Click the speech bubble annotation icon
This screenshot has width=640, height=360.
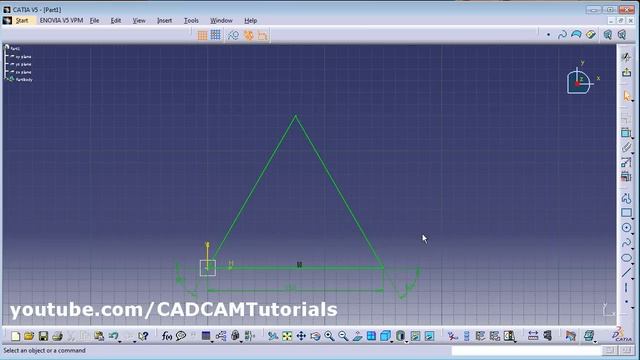(x=181, y=336)
